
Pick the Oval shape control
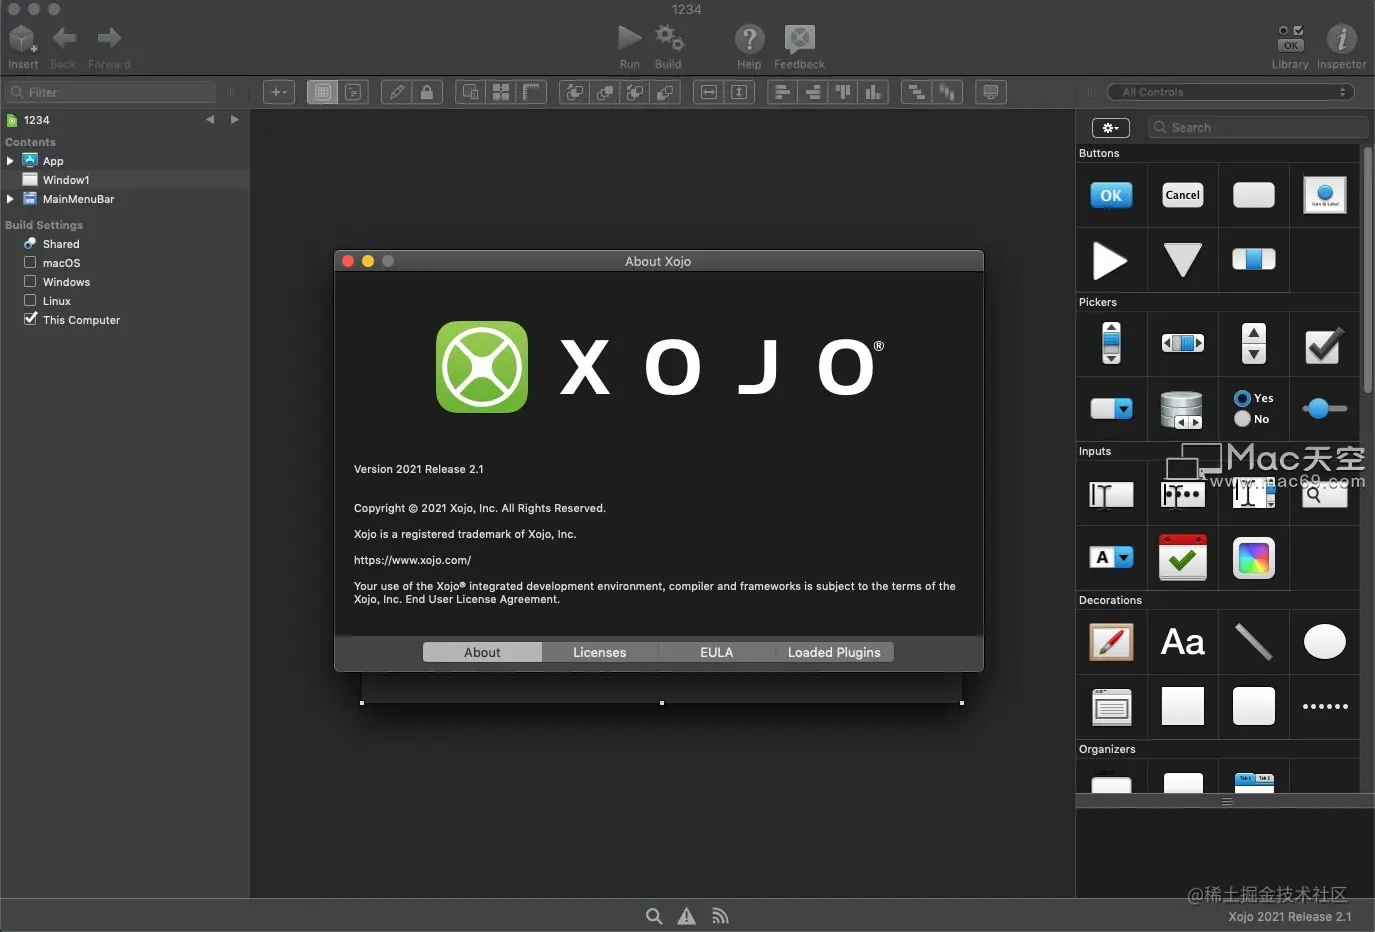pos(1324,642)
